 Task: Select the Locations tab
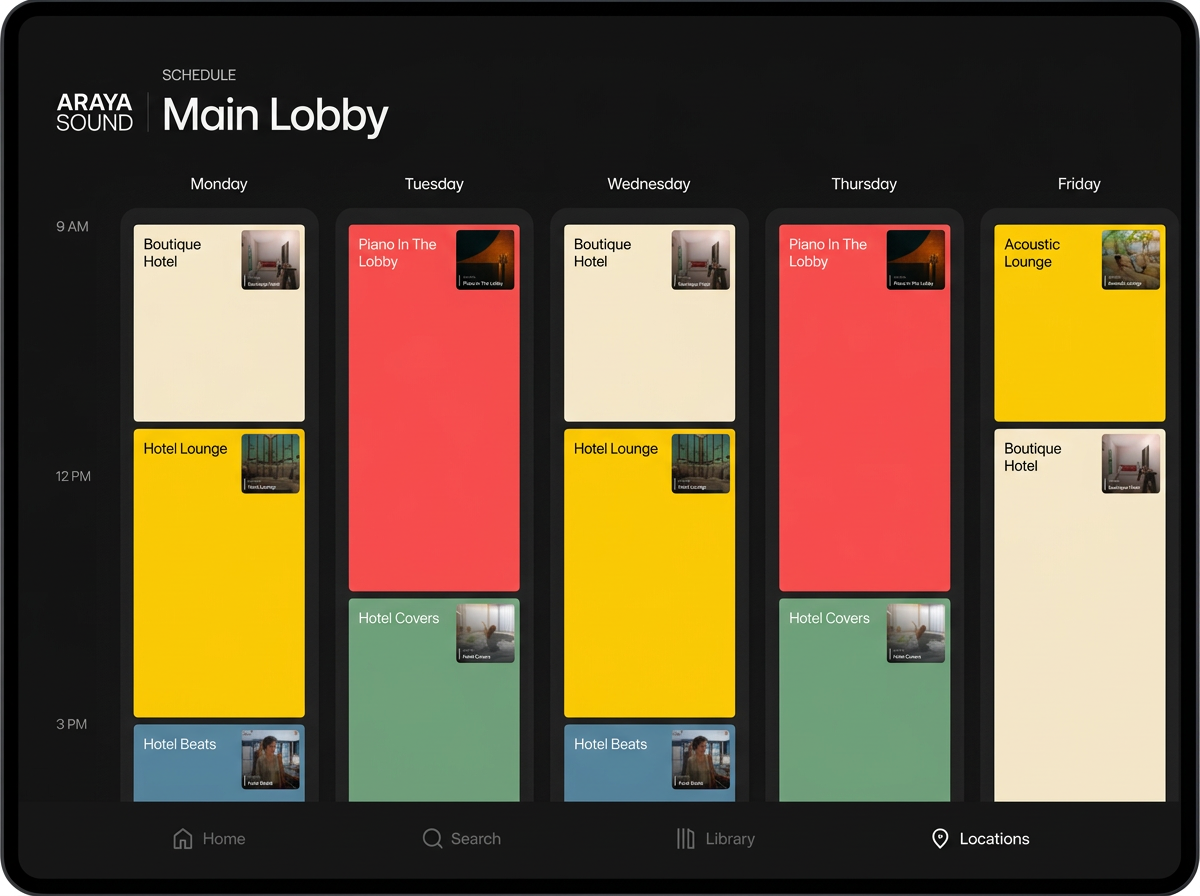[980, 838]
